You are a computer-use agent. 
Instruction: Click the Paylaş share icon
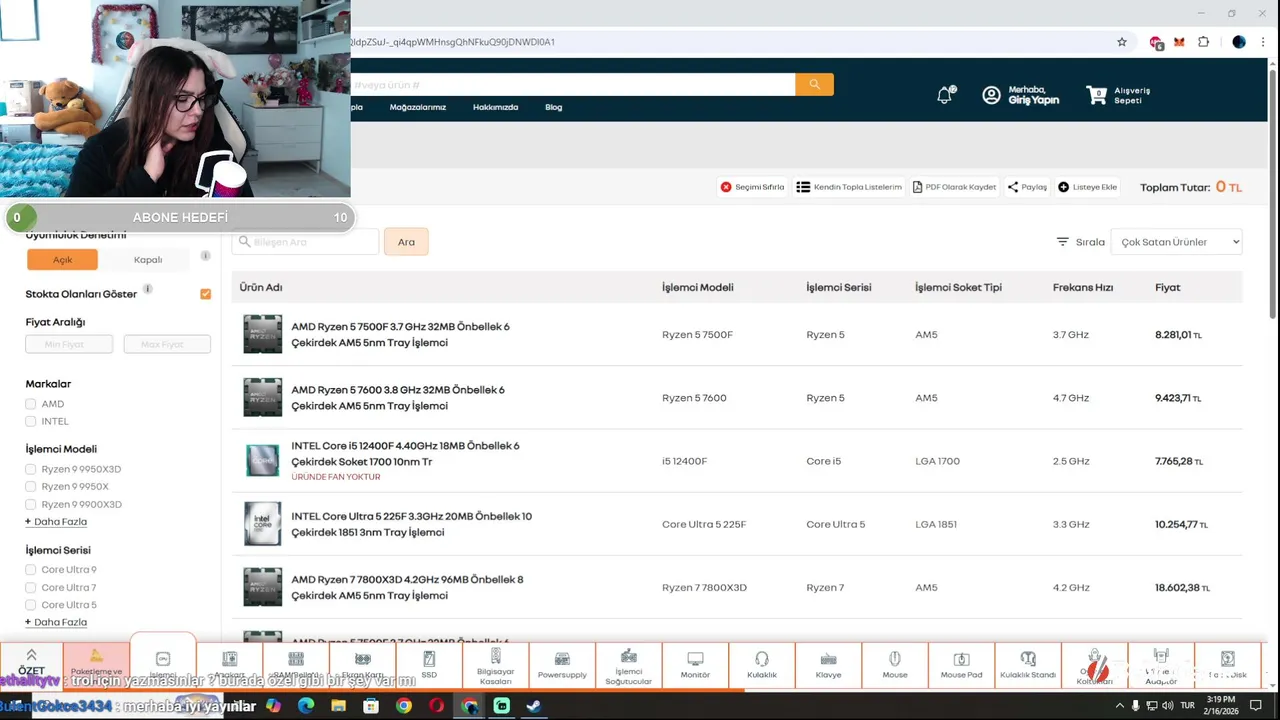[1013, 187]
